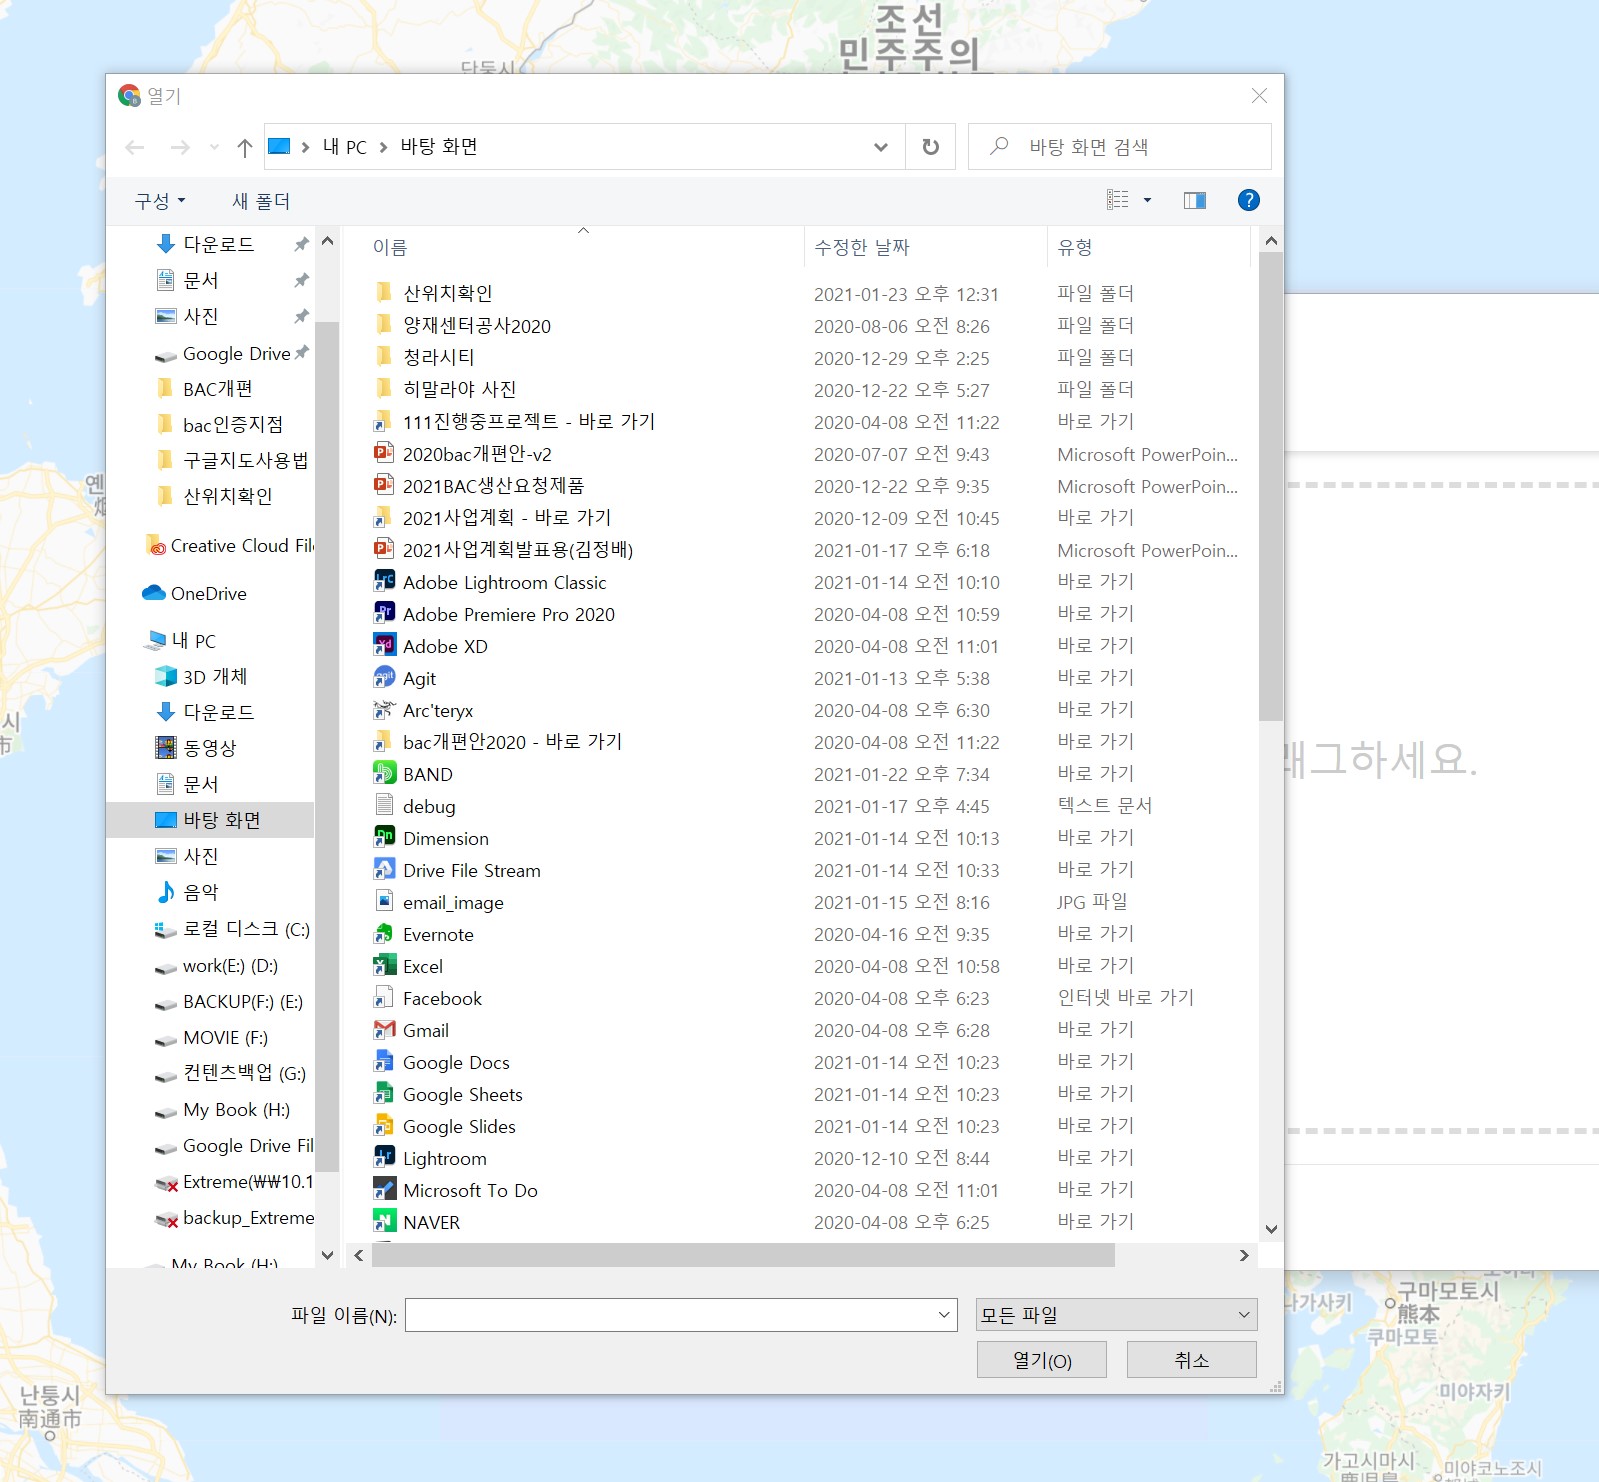Click the Lightroom shortcut icon
Image resolution: width=1599 pixels, height=1482 pixels.
point(384,1158)
